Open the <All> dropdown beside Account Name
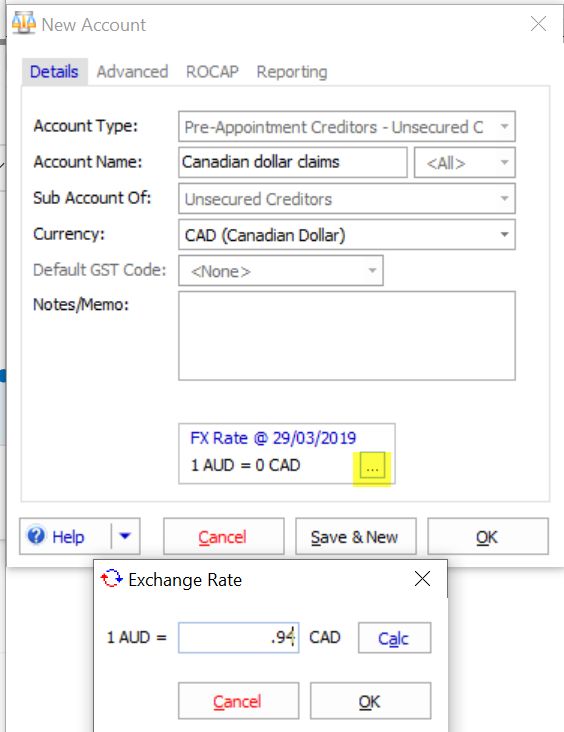 pos(465,162)
